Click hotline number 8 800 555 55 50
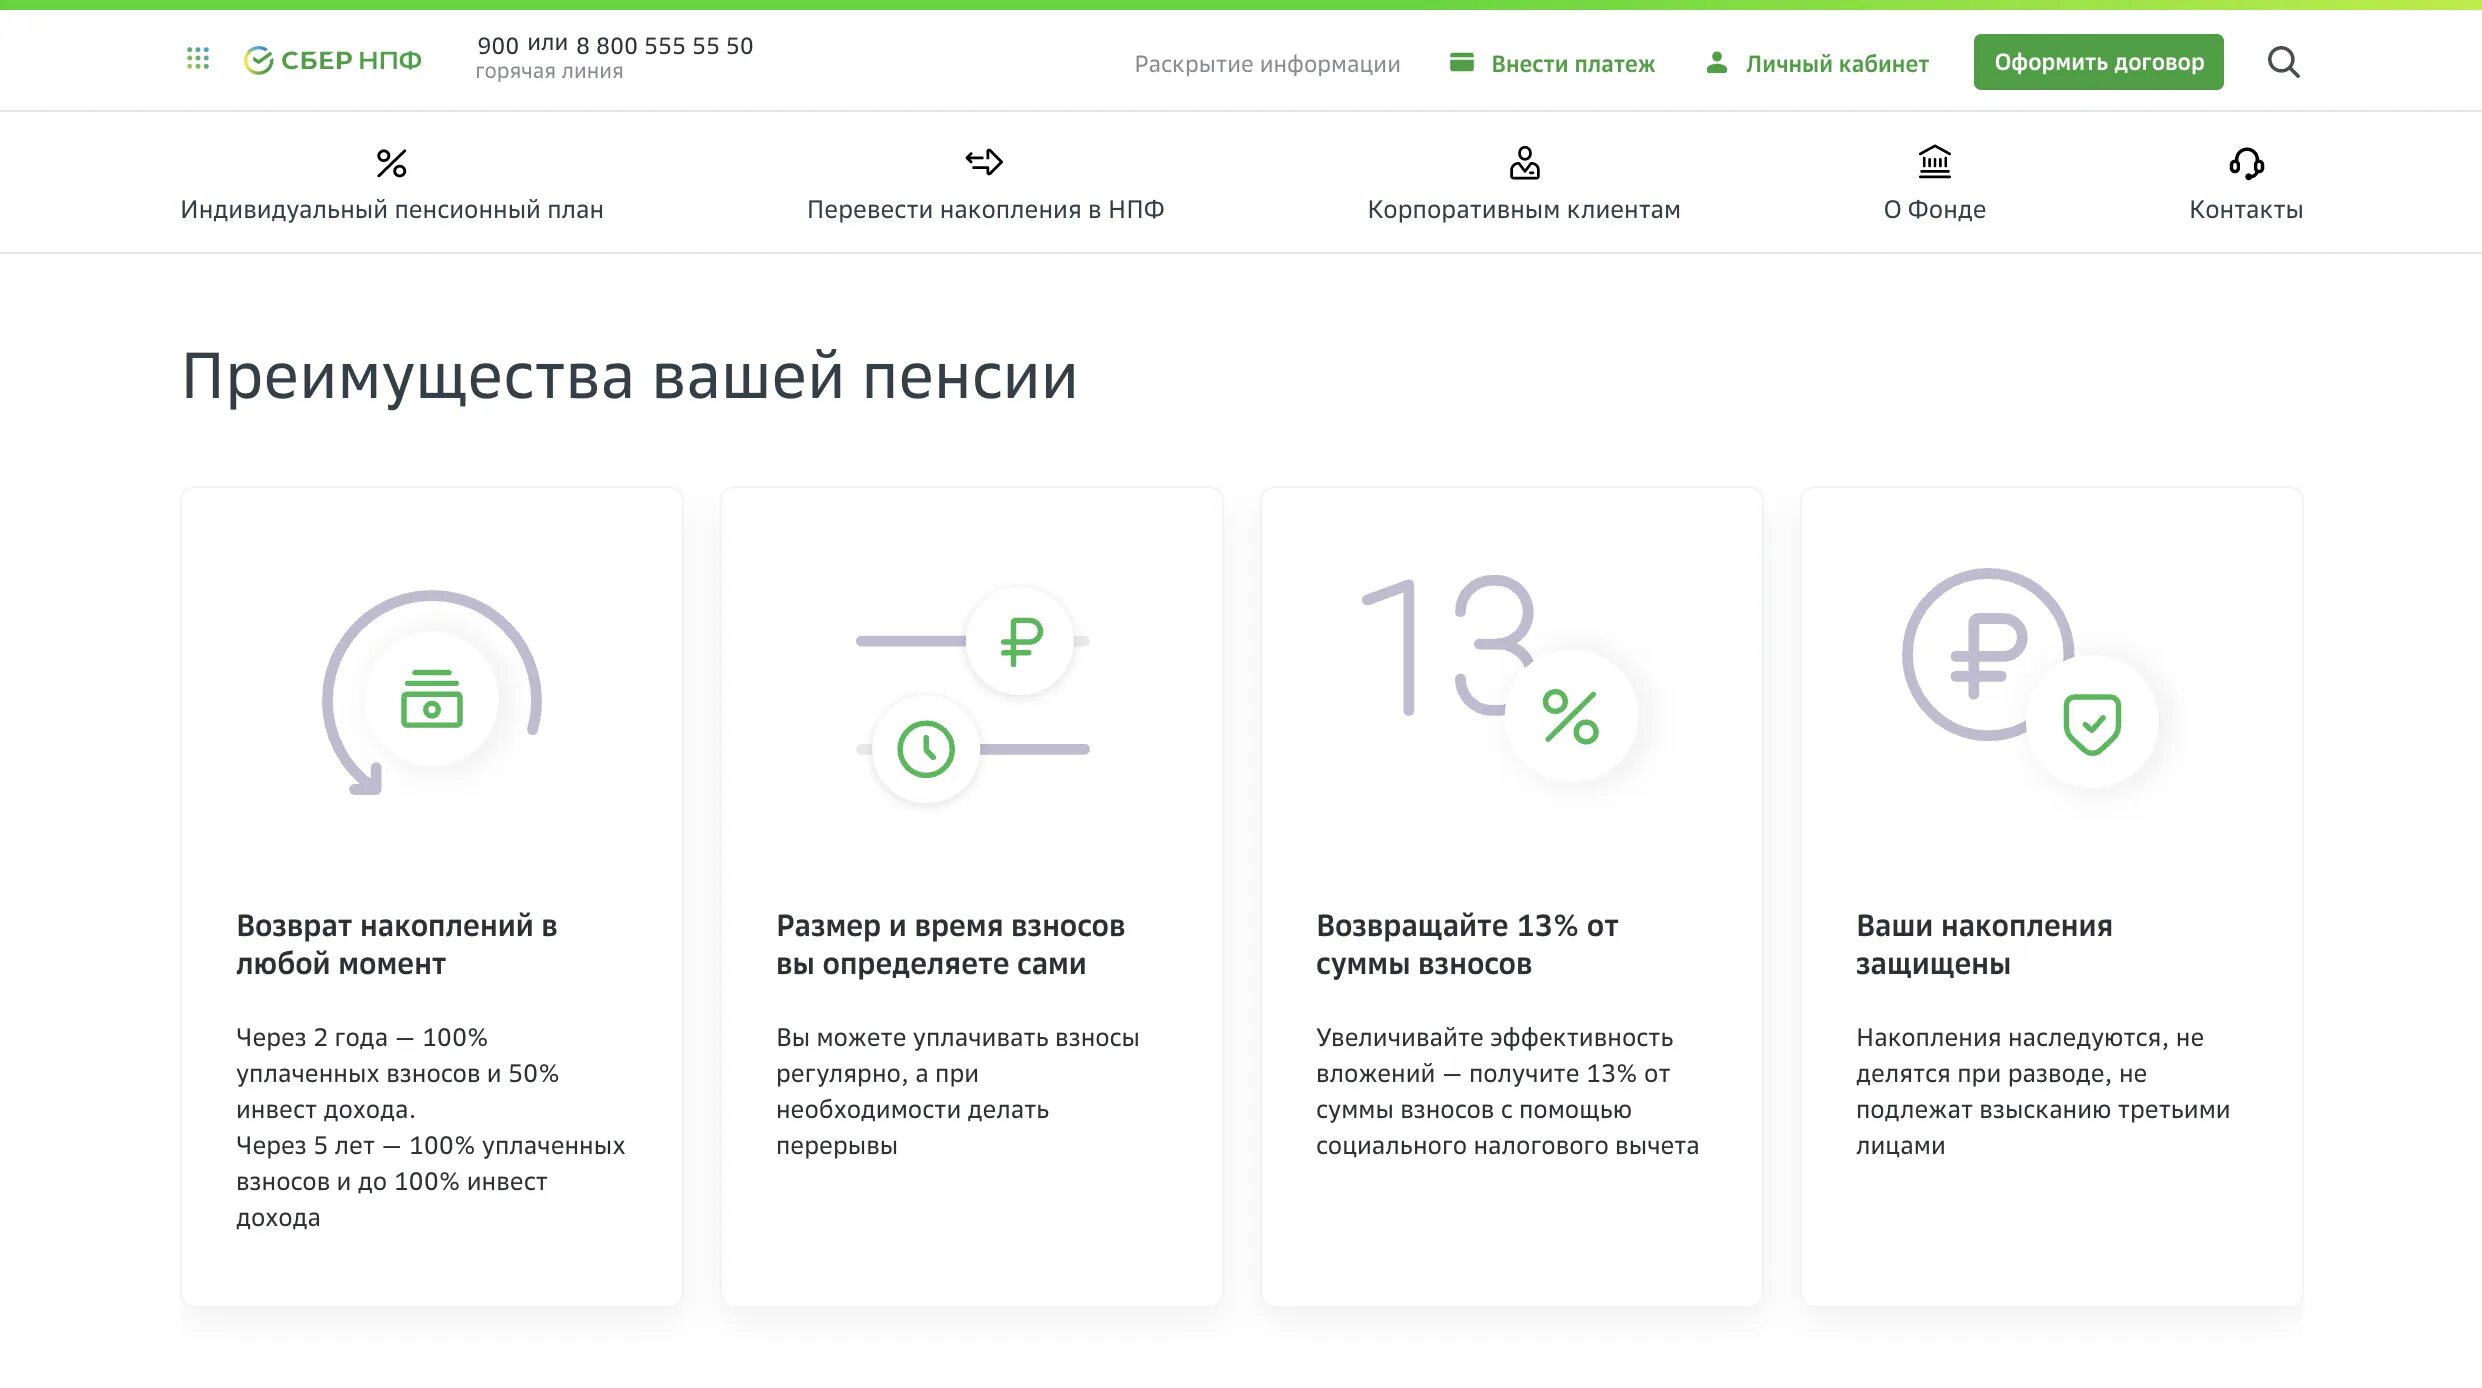 [664, 46]
